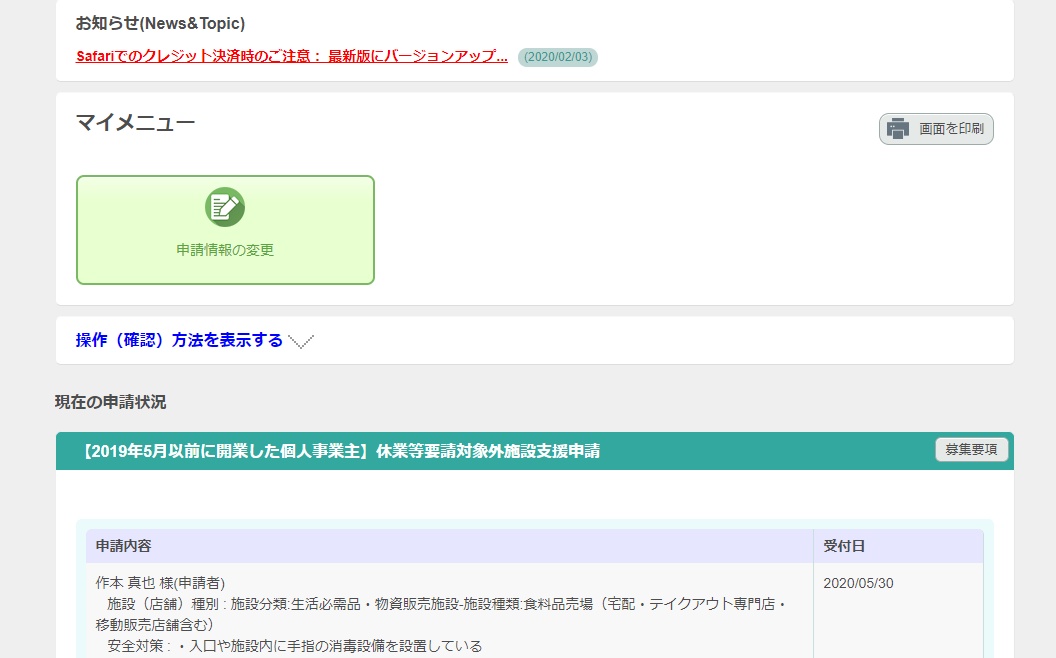Click the green edit-document icon
The image size is (1056, 658).
tap(225, 207)
